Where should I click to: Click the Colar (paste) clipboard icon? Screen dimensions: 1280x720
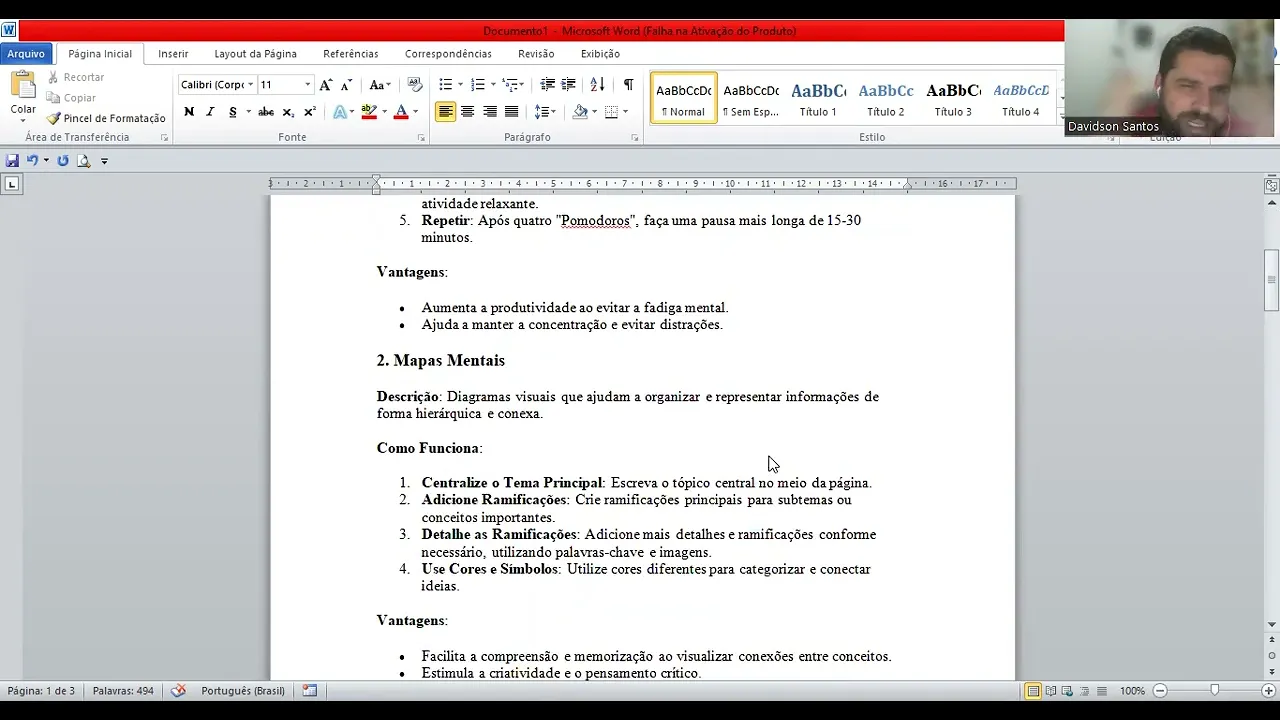[x=22, y=85]
